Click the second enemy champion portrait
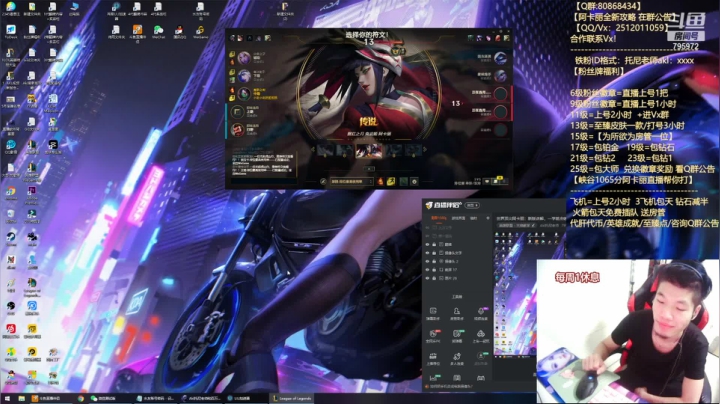This screenshot has height=404, width=720. [500, 76]
